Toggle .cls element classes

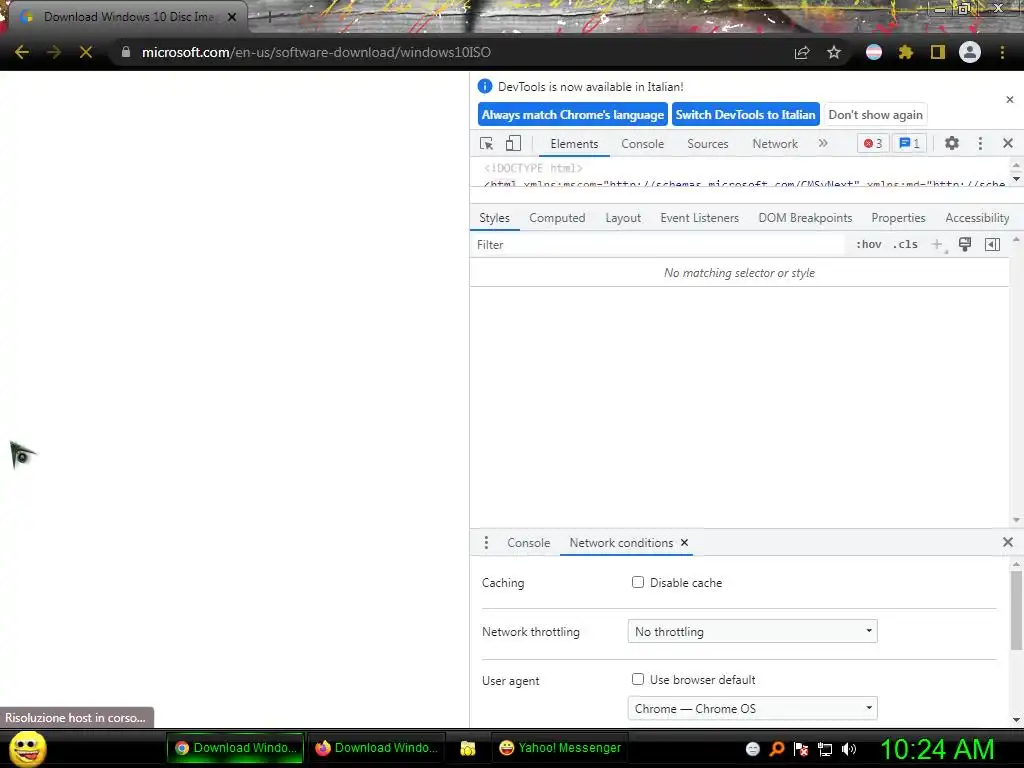click(905, 244)
